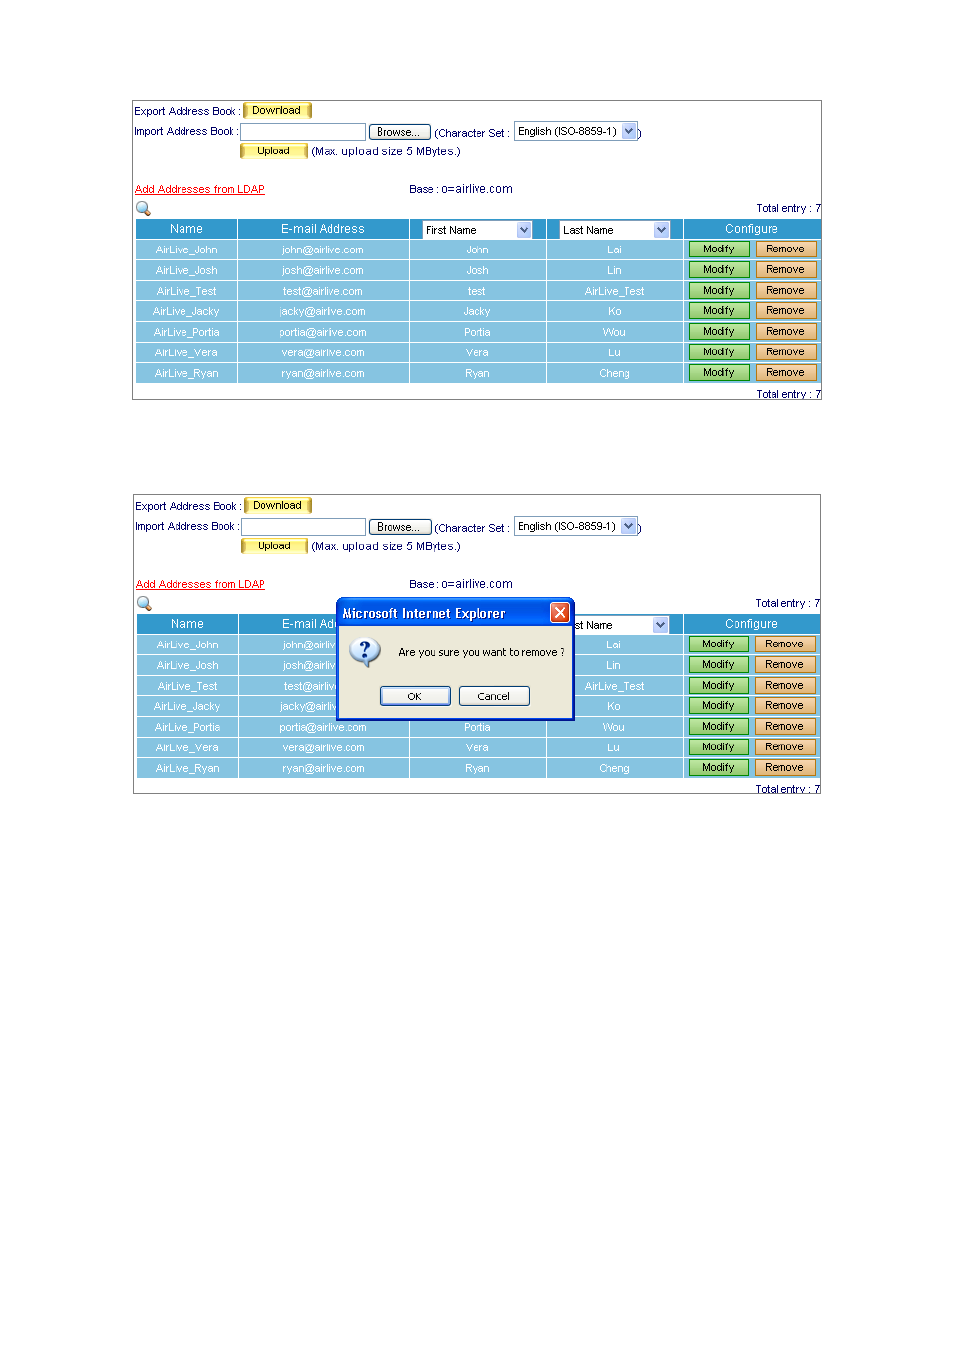Close the Microsoft Internet Explorer dialog

point(560,612)
